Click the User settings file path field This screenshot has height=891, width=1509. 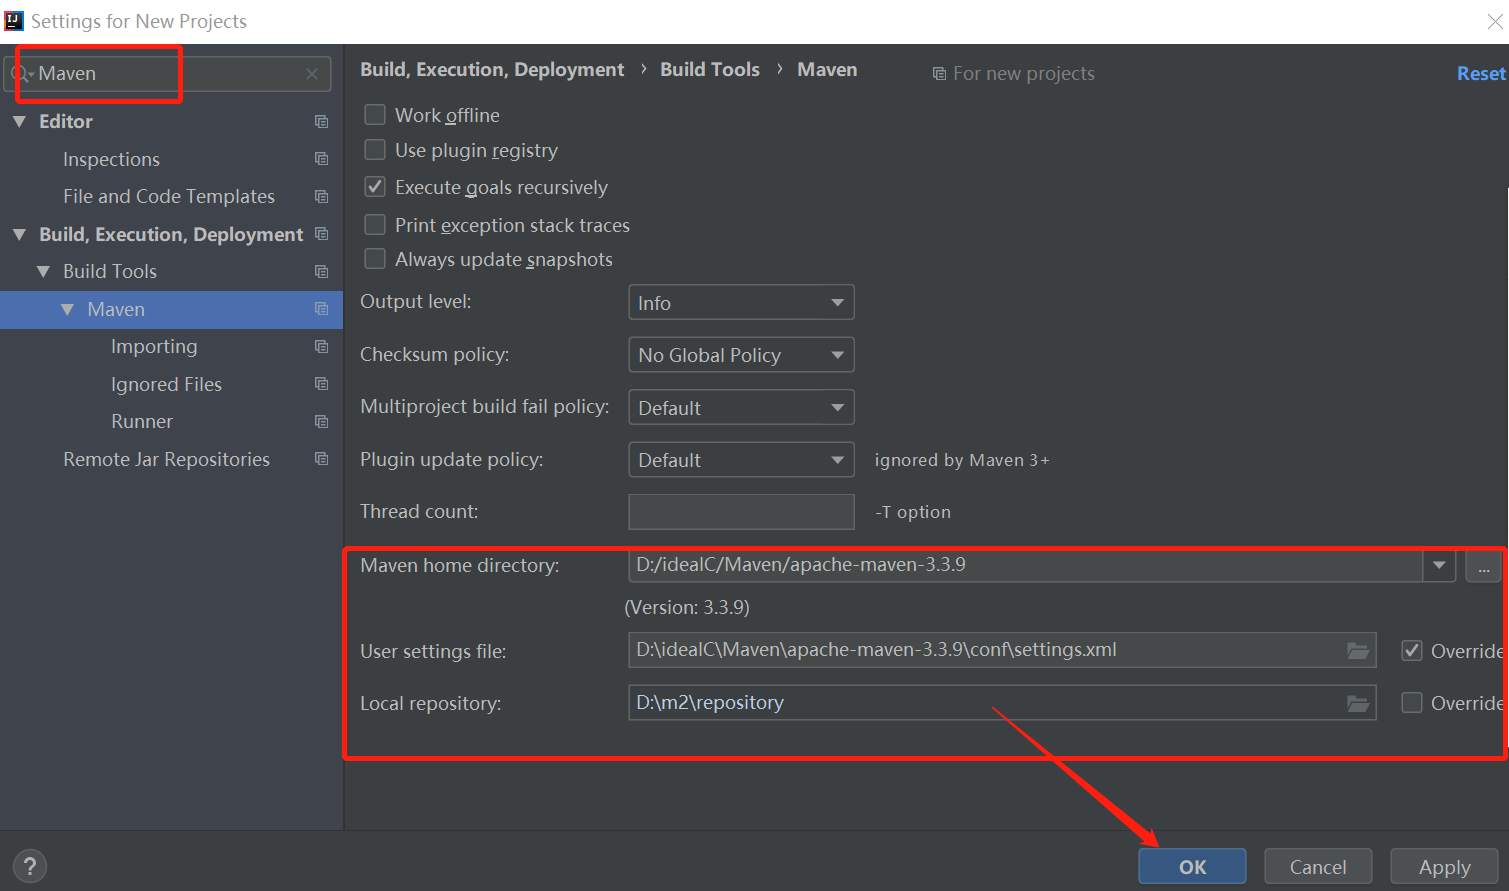tap(1002, 650)
